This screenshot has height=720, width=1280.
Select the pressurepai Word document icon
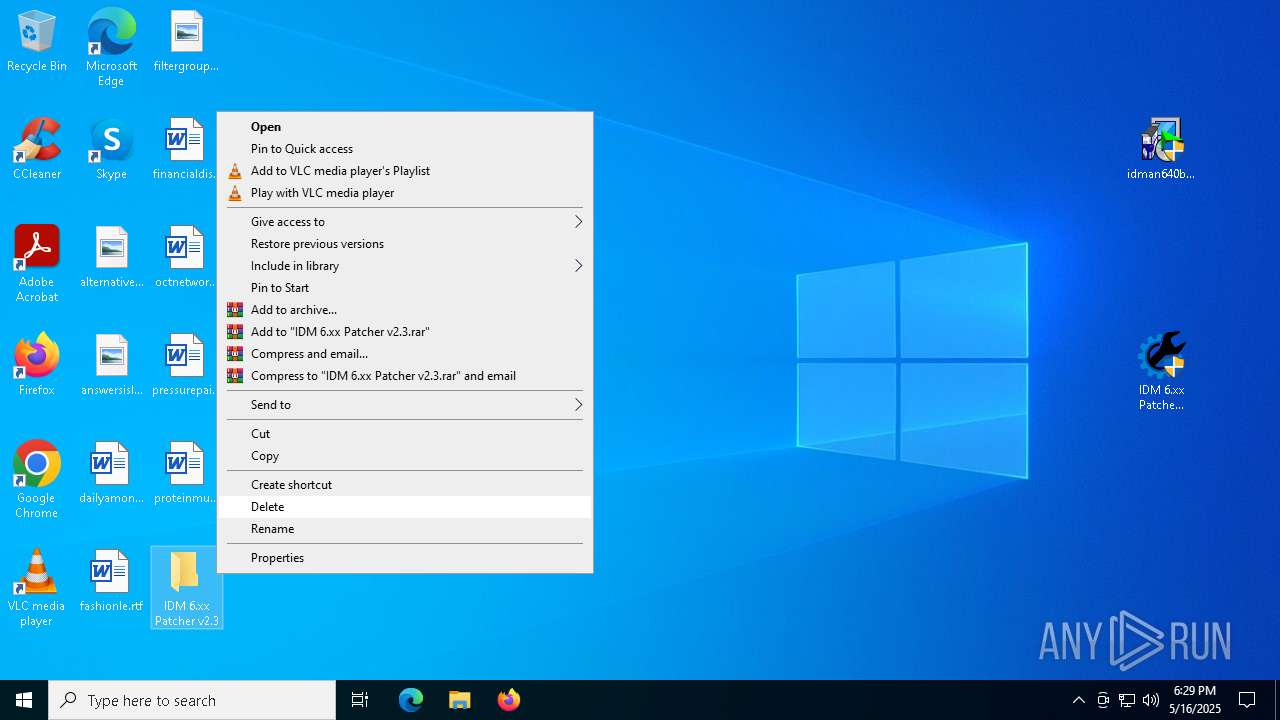pos(184,366)
